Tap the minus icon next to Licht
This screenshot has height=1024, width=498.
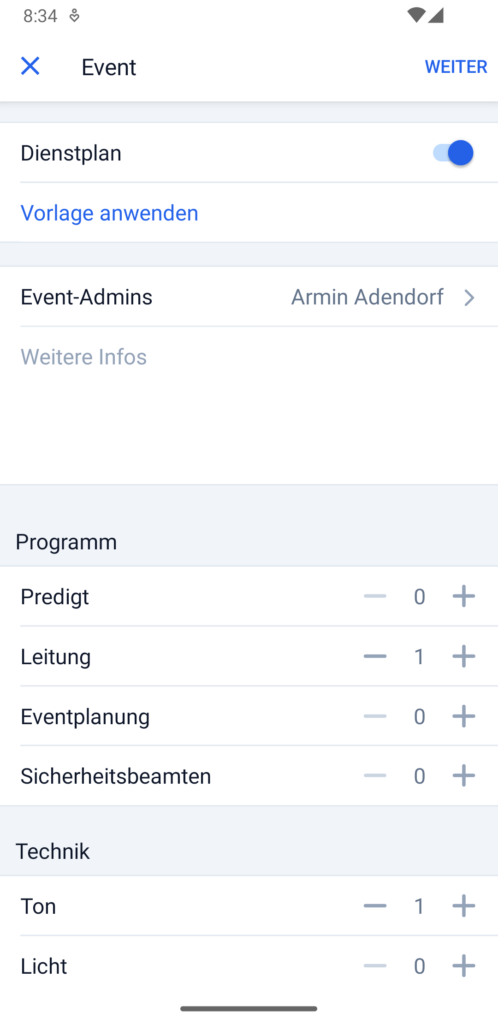coord(375,966)
